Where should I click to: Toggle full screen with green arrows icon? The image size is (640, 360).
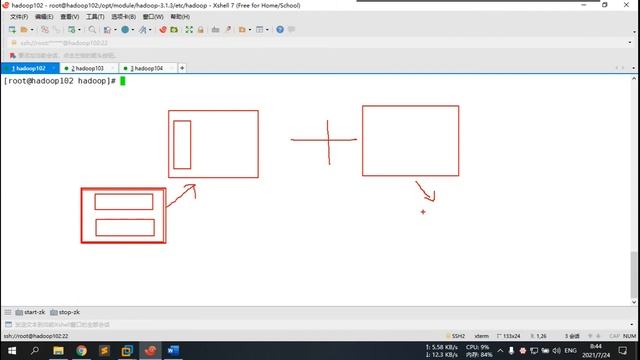pos(189,29)
